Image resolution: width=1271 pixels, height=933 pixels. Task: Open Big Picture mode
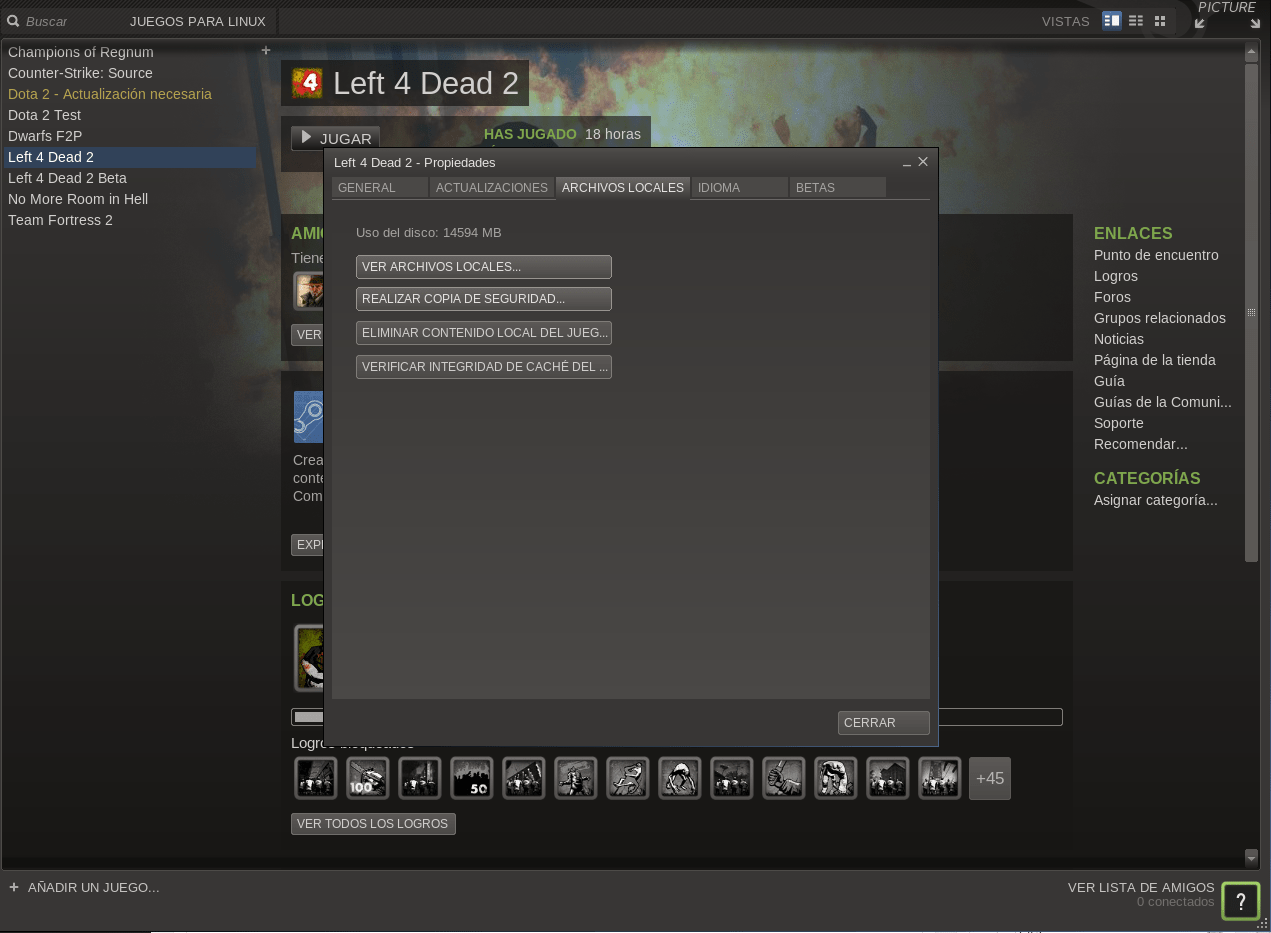1227,16
